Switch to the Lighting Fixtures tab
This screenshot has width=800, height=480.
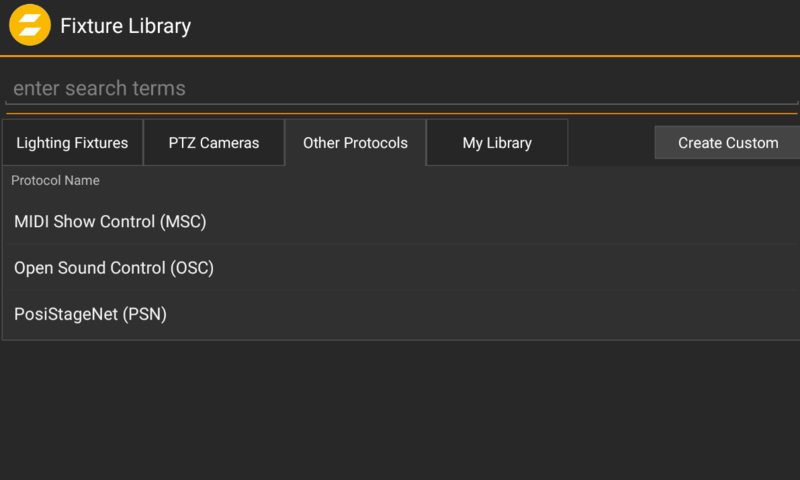pos(72,143)
